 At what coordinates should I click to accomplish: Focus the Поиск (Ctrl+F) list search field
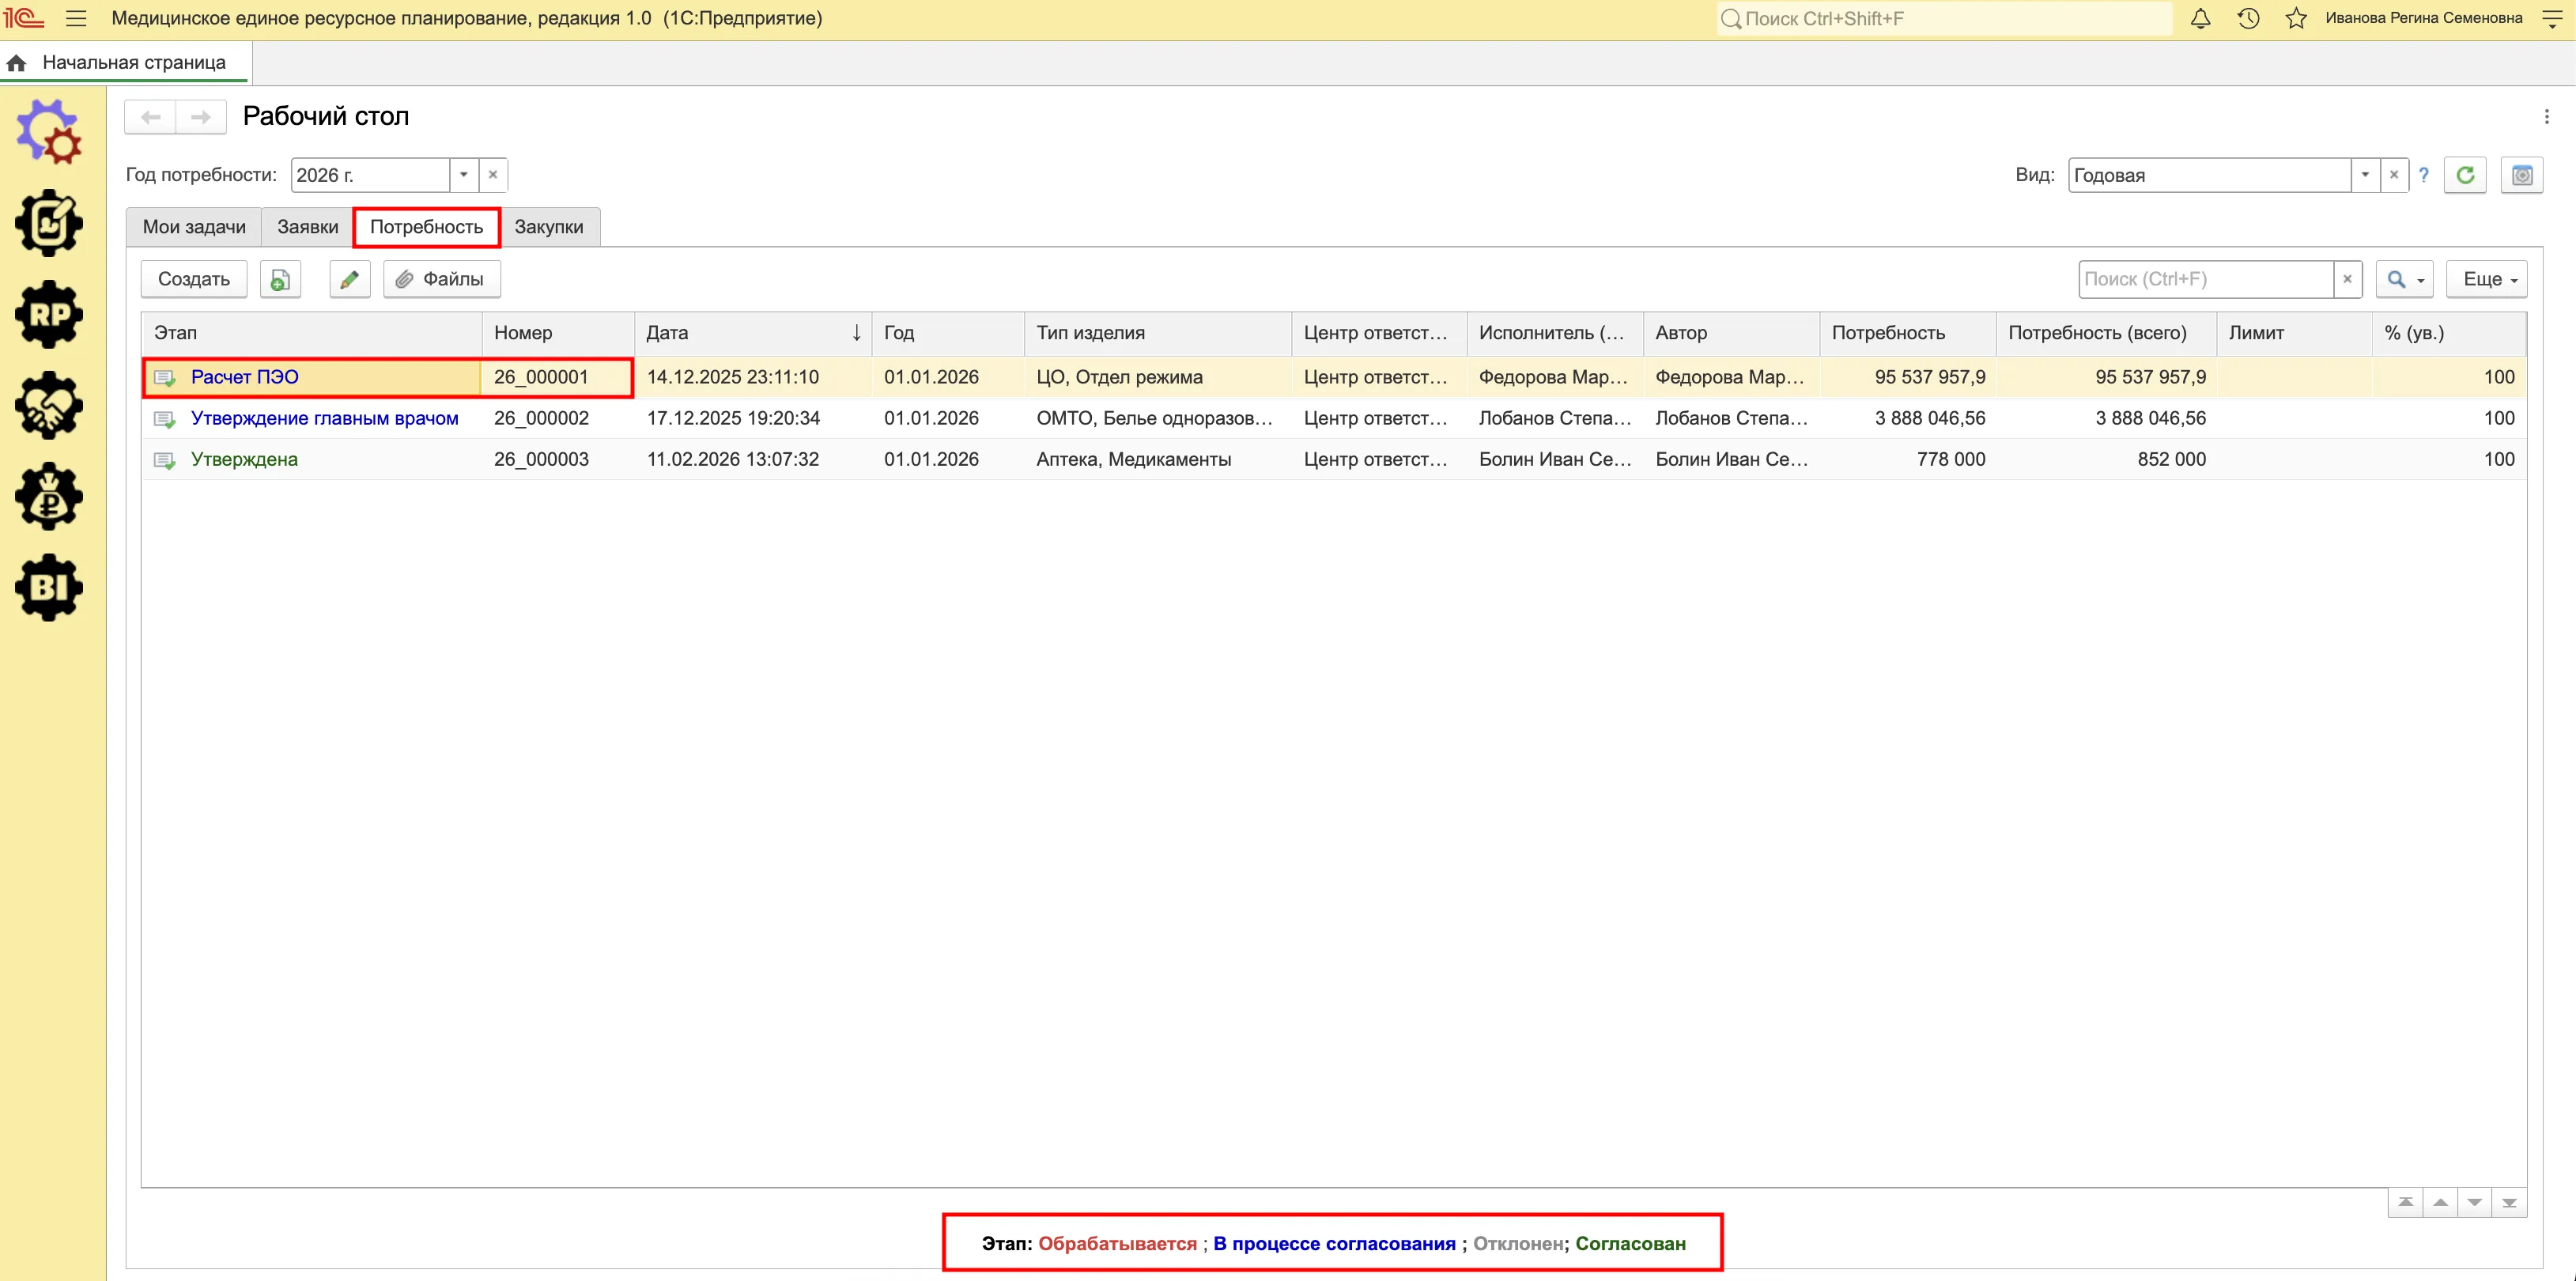click(2205, 279)
